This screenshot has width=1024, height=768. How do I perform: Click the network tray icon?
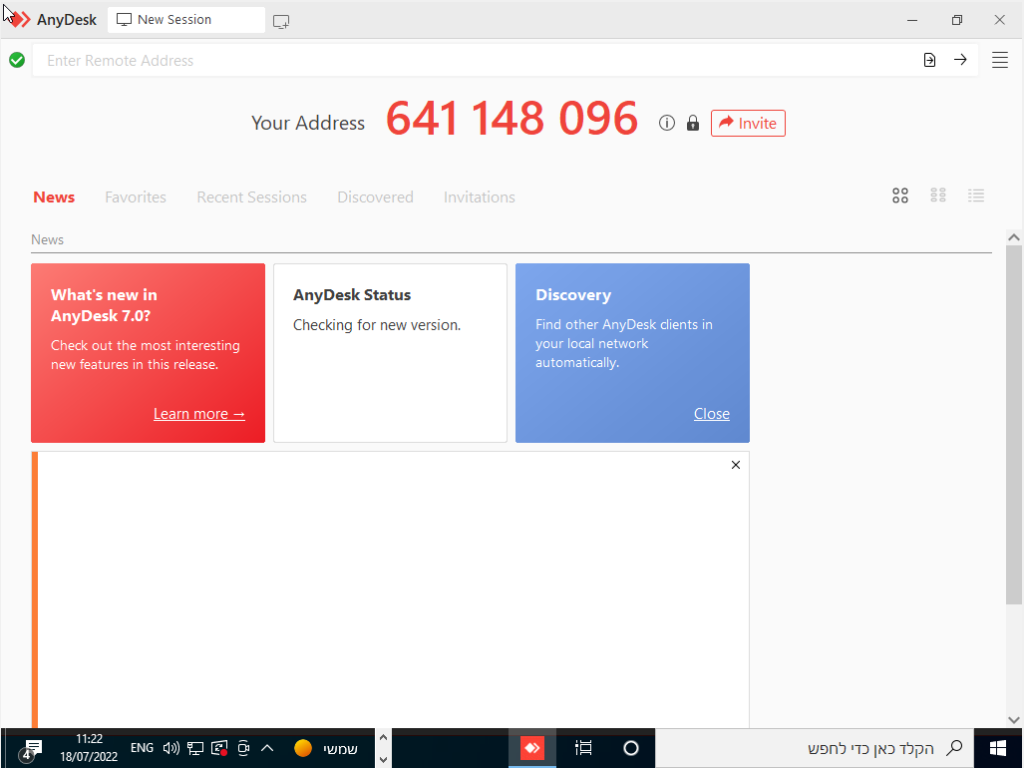click(195, 748)
